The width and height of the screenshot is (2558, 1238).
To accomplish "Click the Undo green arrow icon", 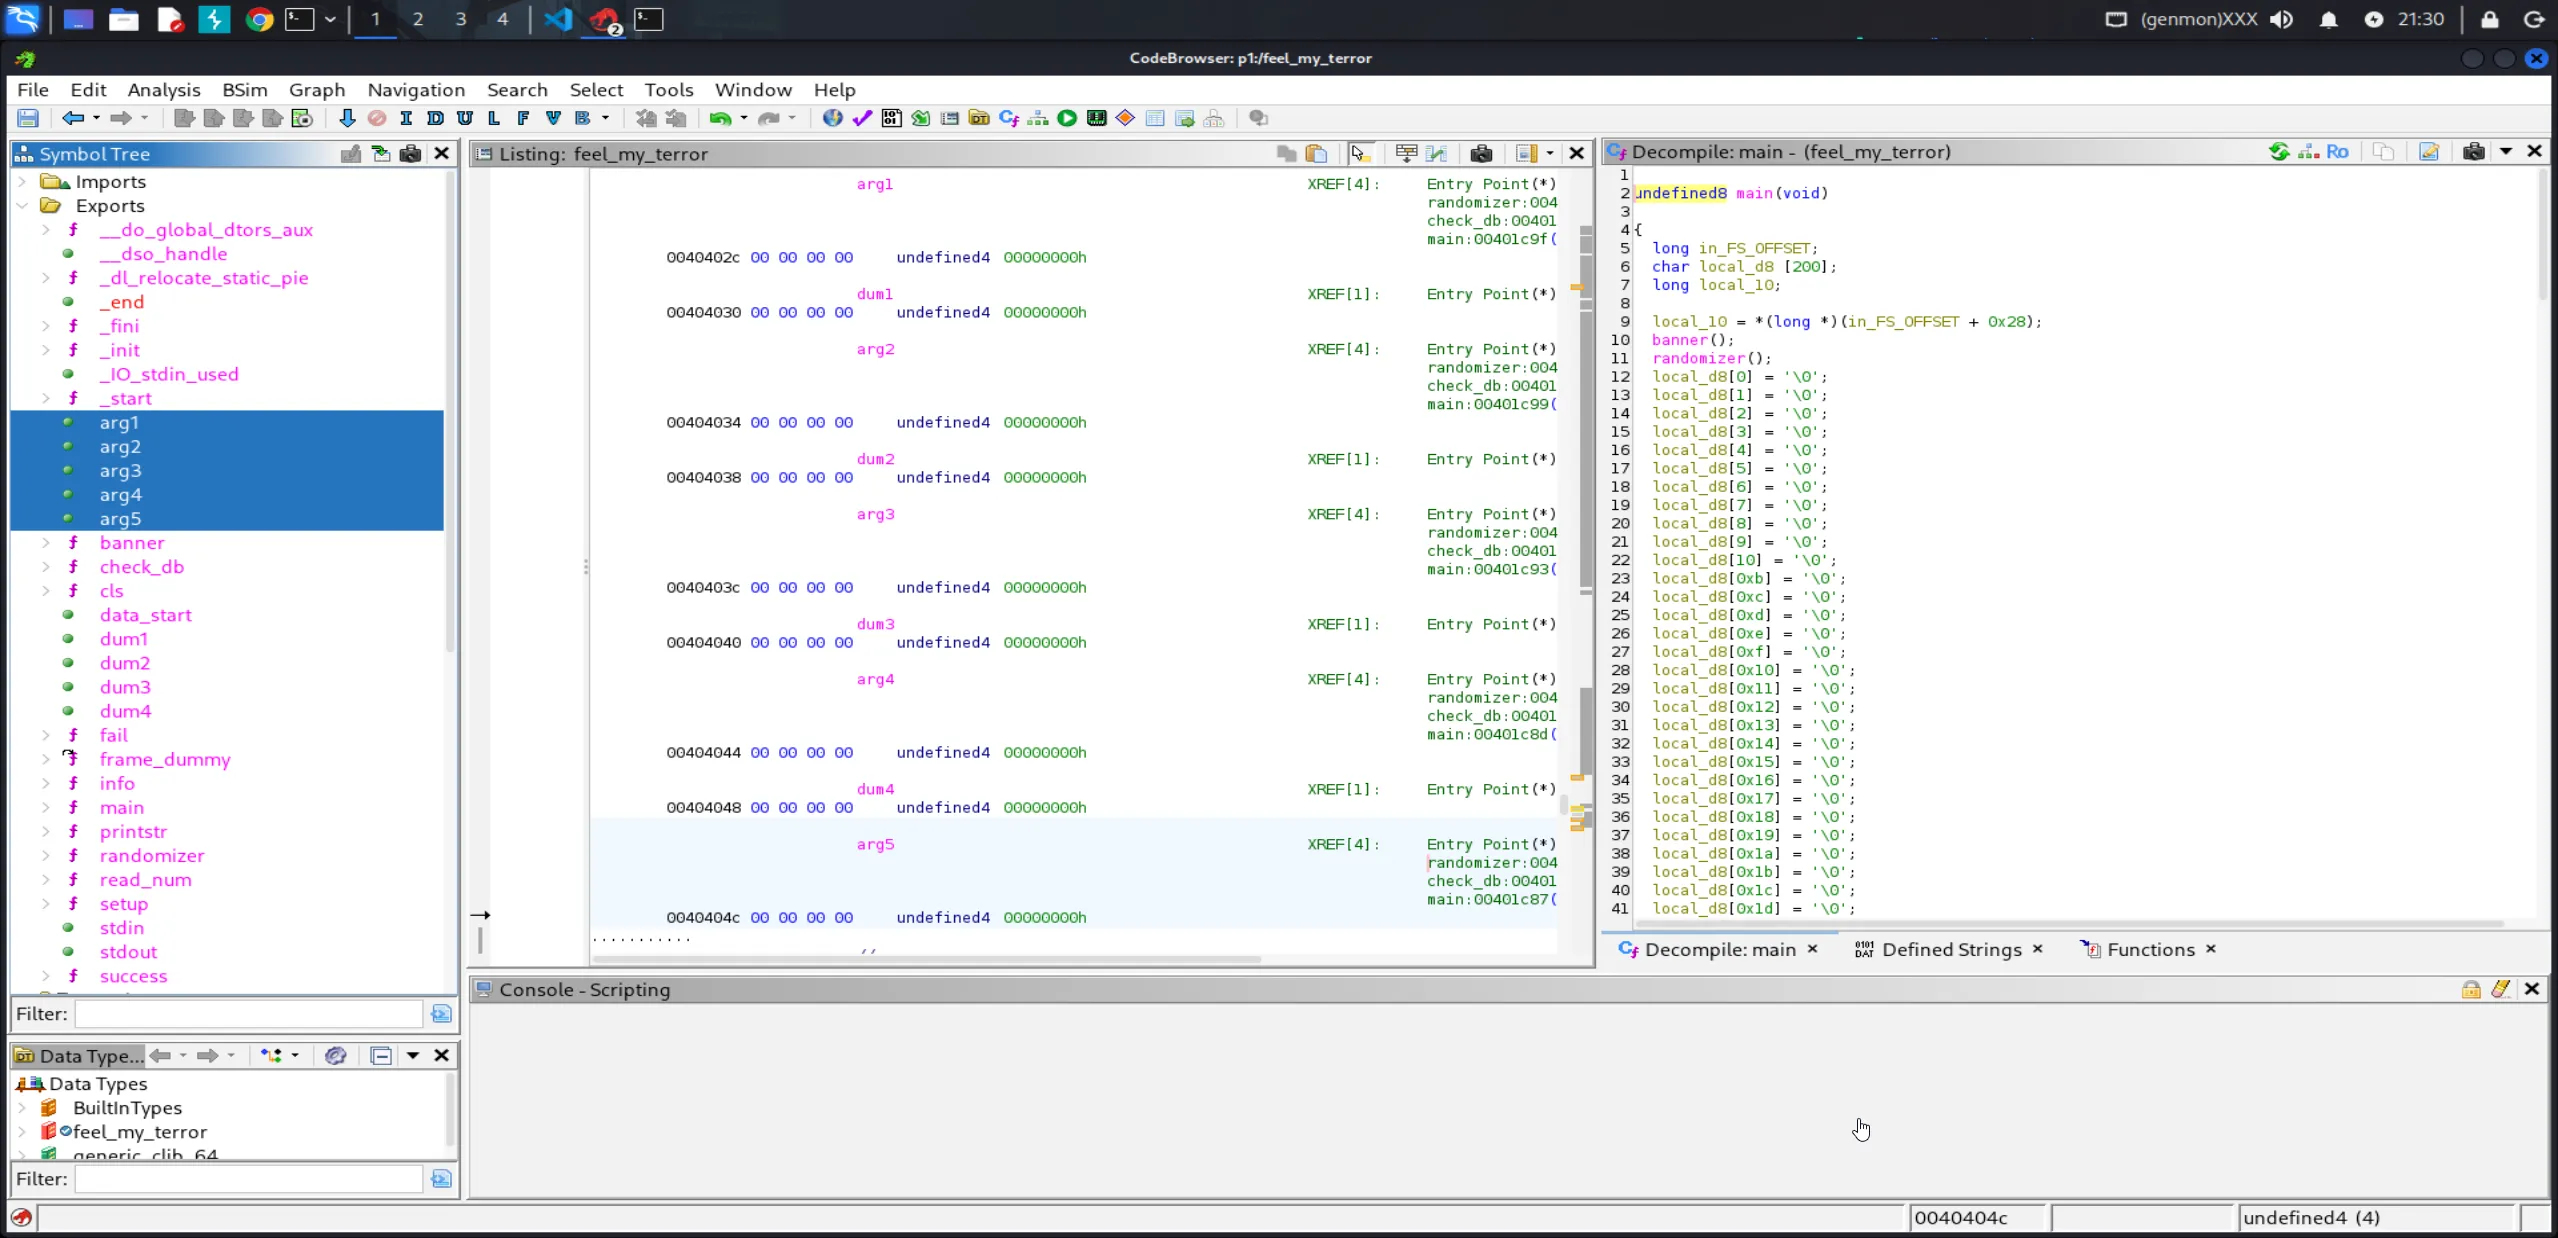I will pos(719,118).
